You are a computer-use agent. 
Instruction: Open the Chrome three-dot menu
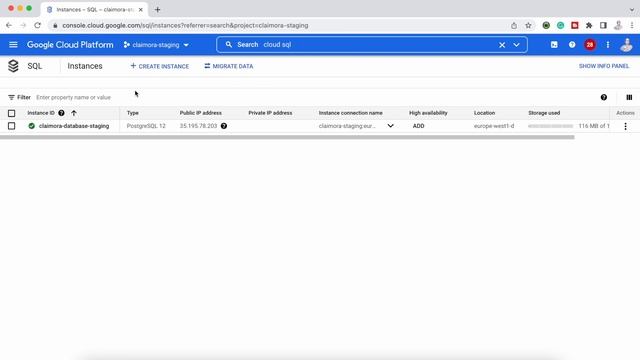pyautogui.click(x=632, y=25)
